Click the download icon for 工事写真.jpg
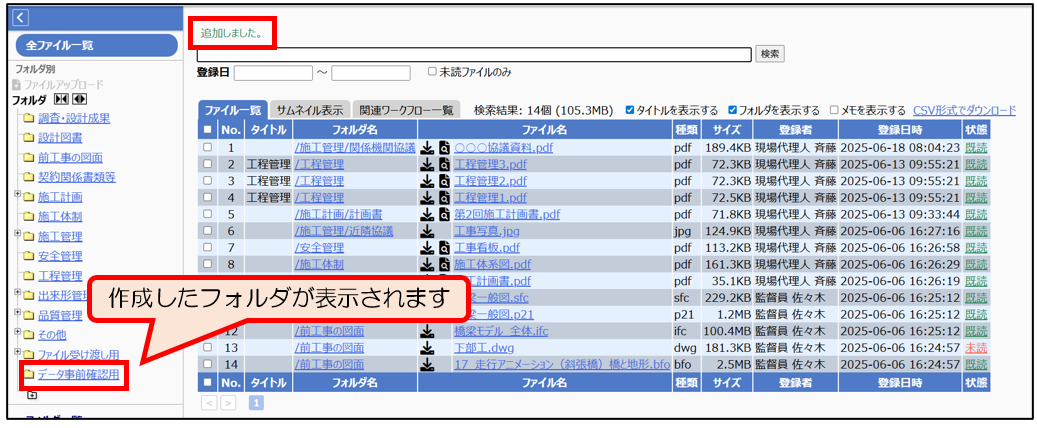1037x428 pixels. click(427, 231)
